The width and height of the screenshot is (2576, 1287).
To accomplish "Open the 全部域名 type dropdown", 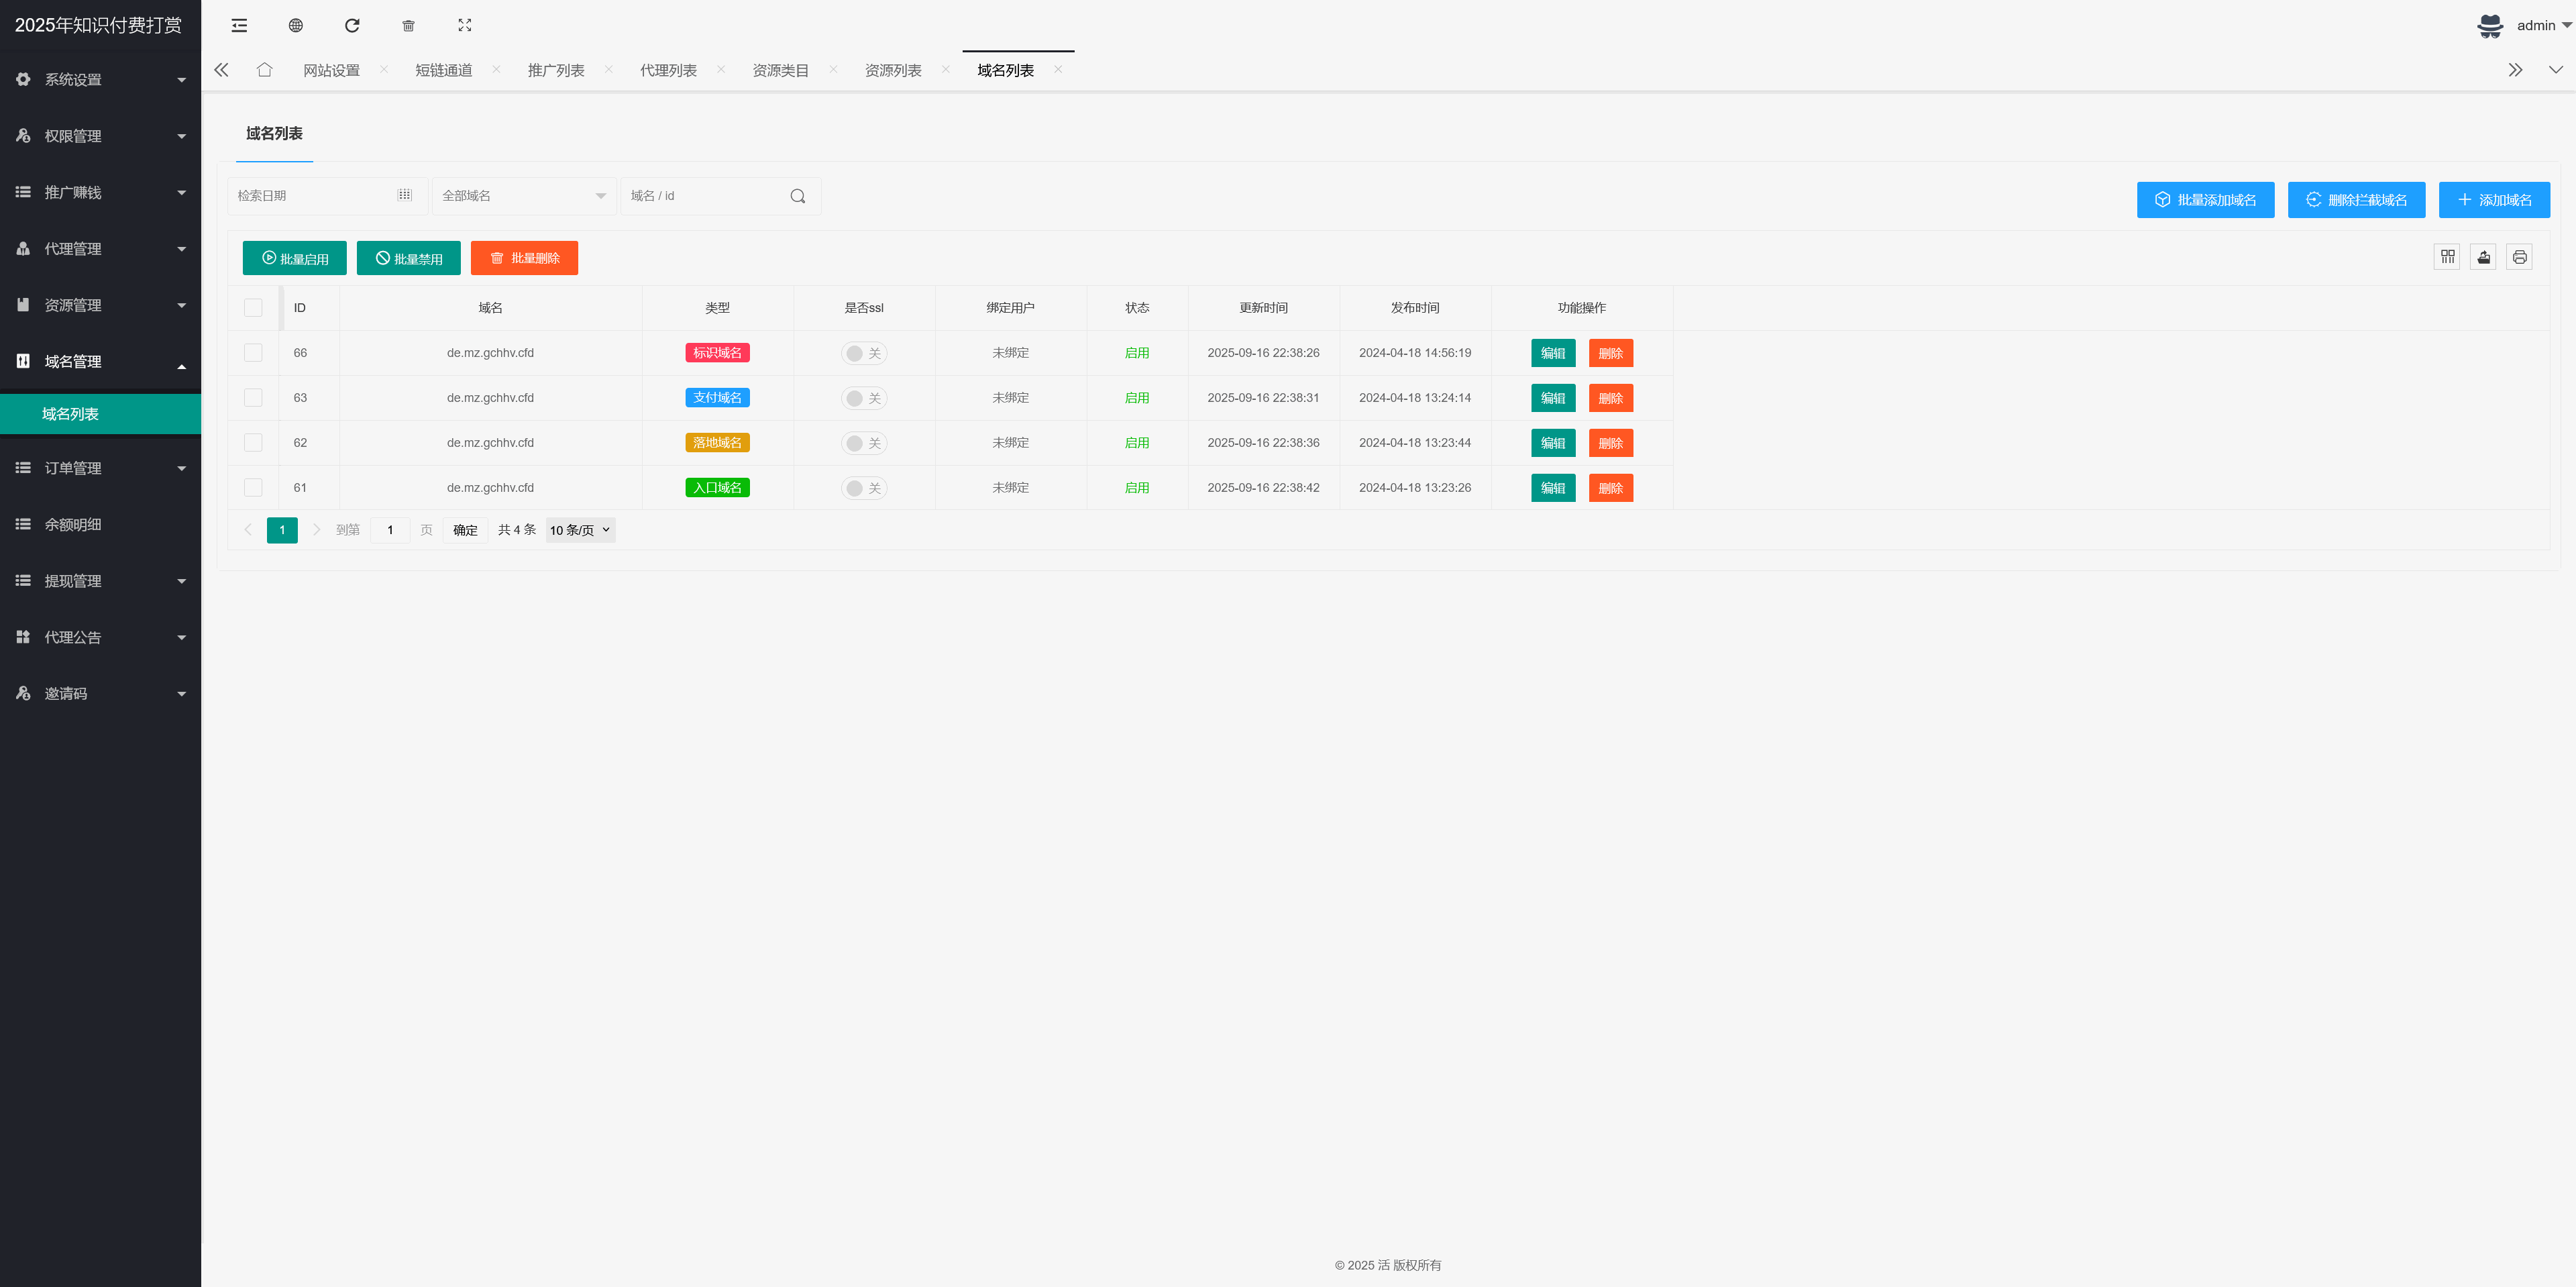I will pyautogui.click(x=523, y=196).
